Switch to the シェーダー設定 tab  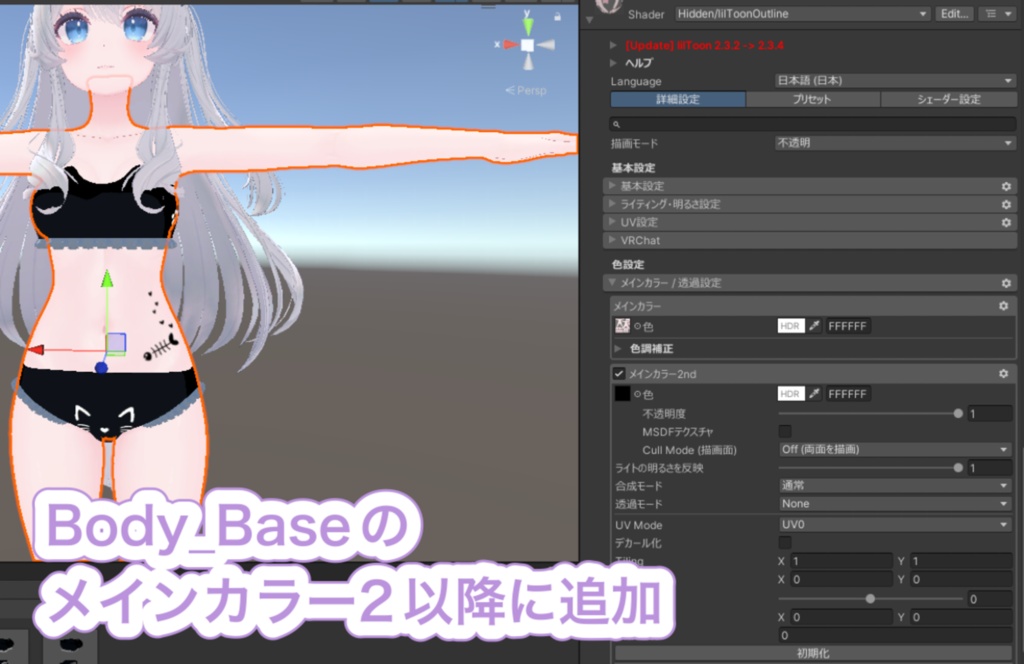click(x=948, y=99)
